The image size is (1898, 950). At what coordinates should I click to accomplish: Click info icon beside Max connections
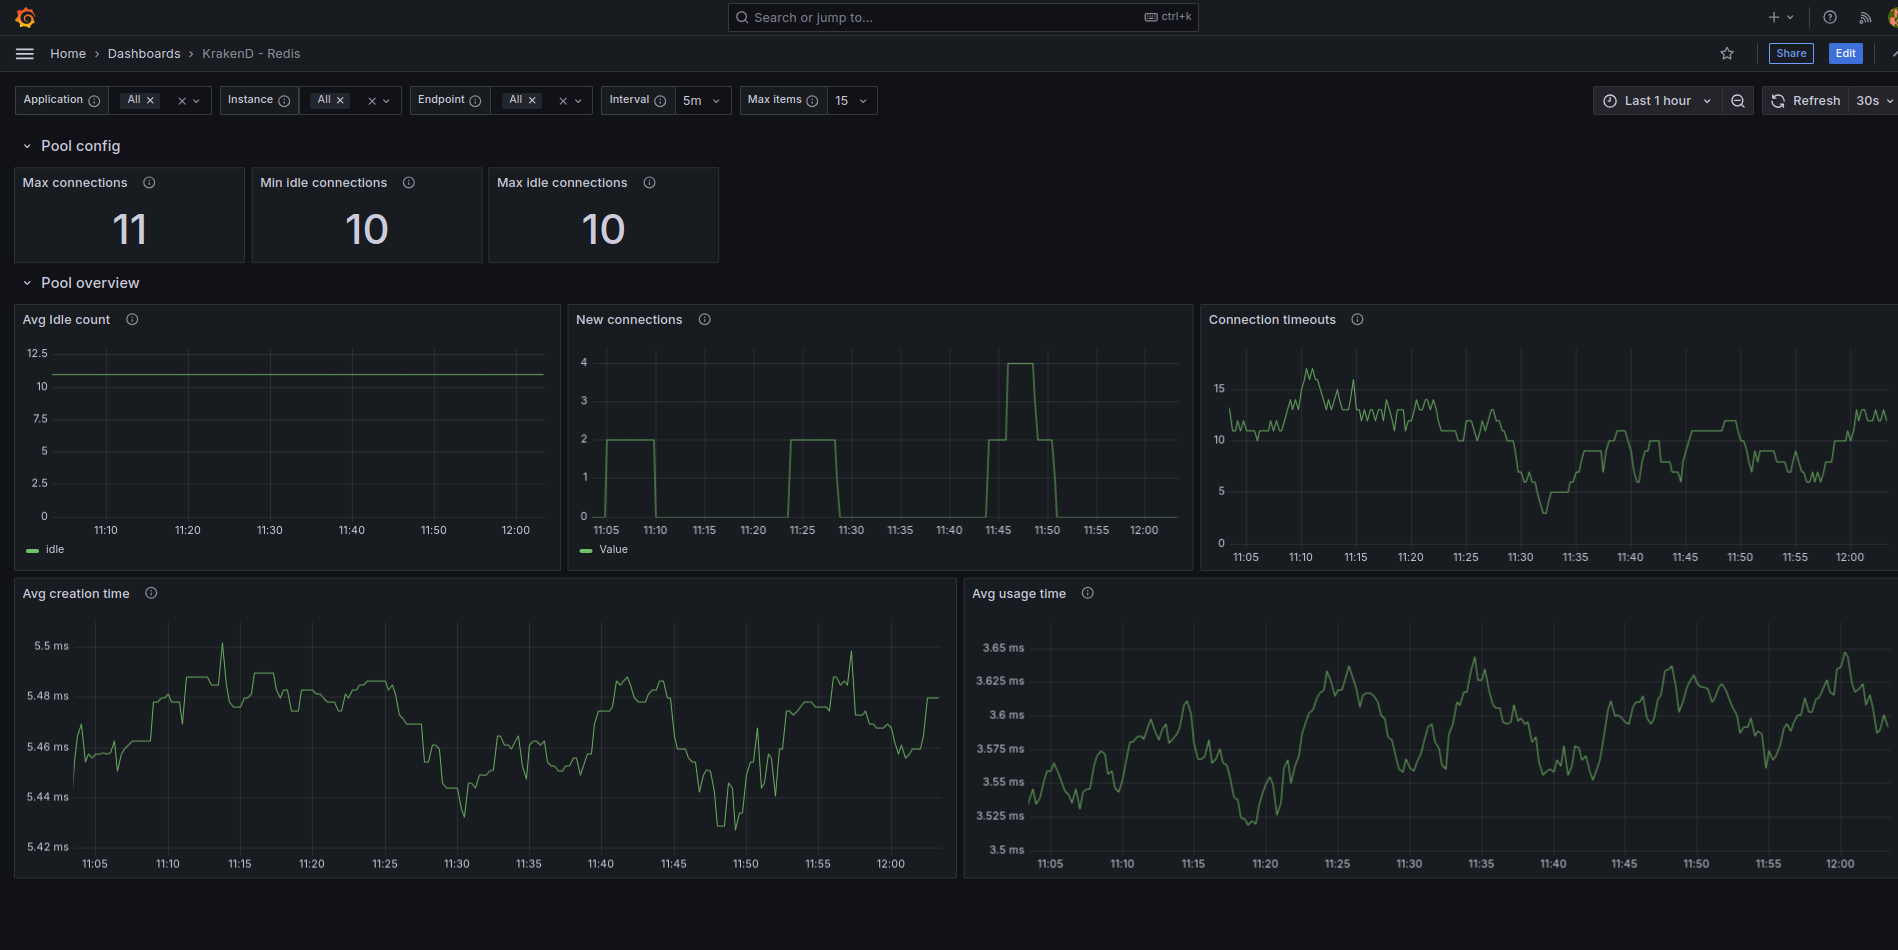pyautogui.click(x=149, y=183)
